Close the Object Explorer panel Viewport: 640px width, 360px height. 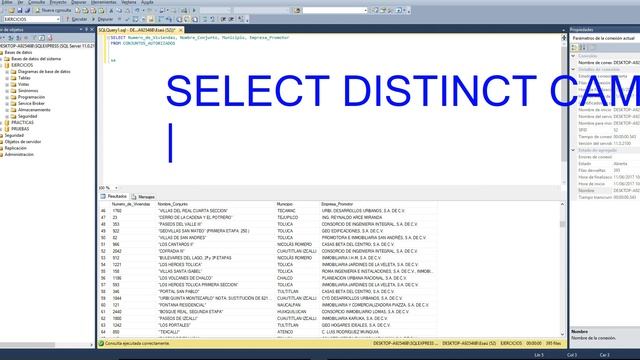click(x=92, y=29)
